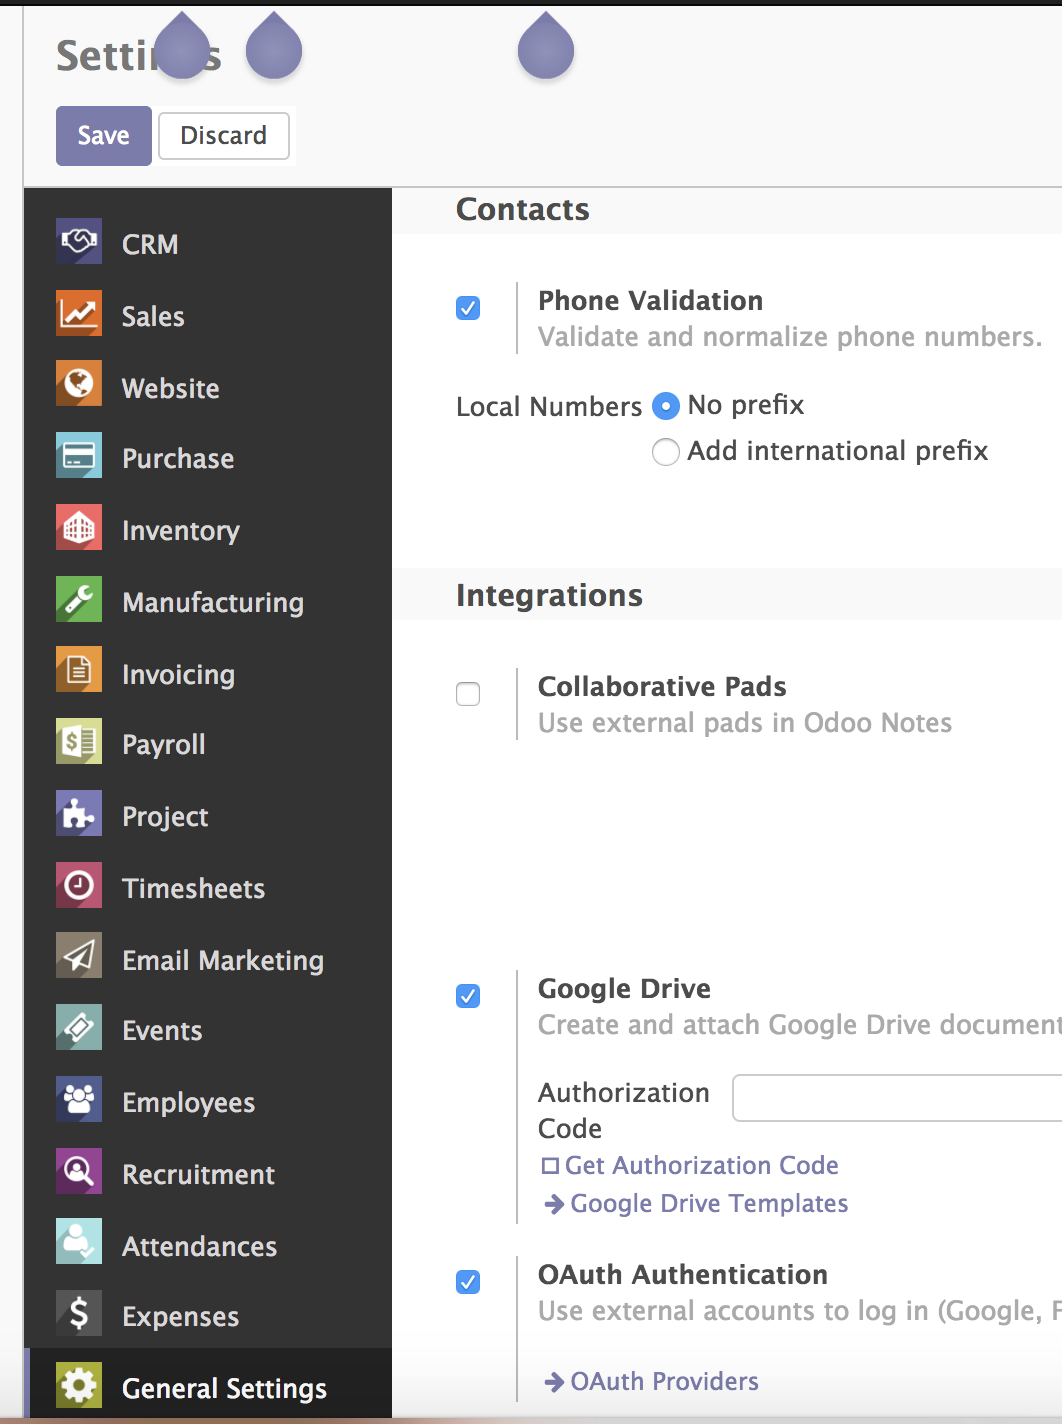The image size is (1062, 1424).
Task: Click the Collaborative Pads setting title
Action: point(662,687)
